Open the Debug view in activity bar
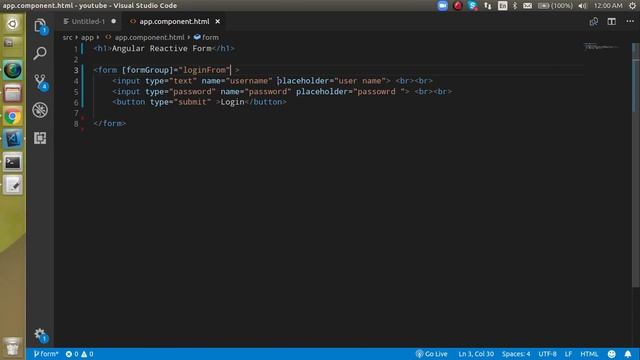Image resolution: width=640 pixels, height=360 pixels. pyautogui.click(x=40, y=110)
